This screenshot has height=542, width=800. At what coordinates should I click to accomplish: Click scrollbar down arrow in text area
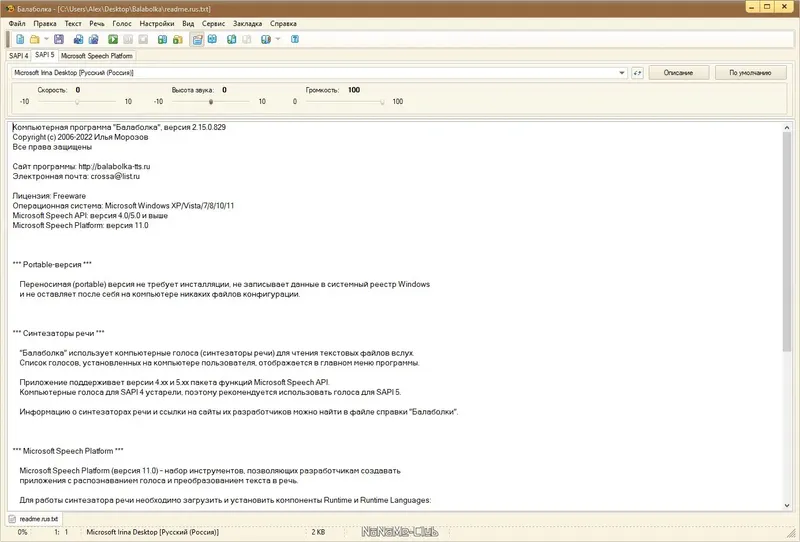(x=786, y=505)
